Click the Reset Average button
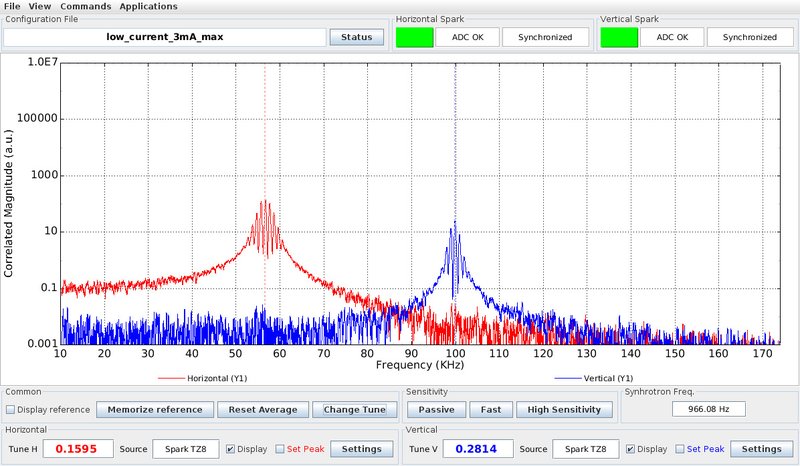 coord(263,409)
